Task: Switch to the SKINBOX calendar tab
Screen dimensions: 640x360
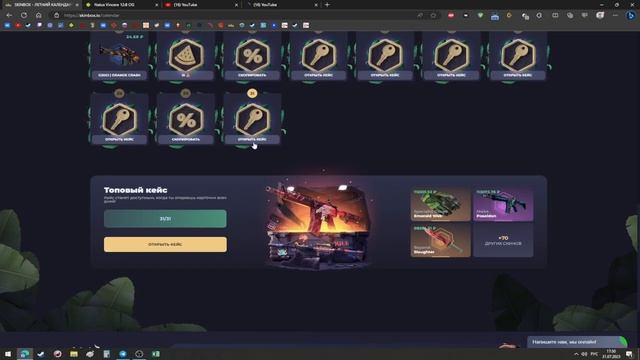Action: pyautogui.click(x=41, y=4)
